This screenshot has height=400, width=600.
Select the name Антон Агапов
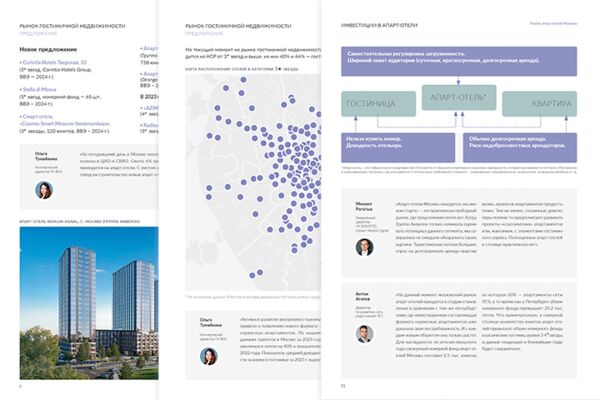pyautogui.click(x=363, y=296)
